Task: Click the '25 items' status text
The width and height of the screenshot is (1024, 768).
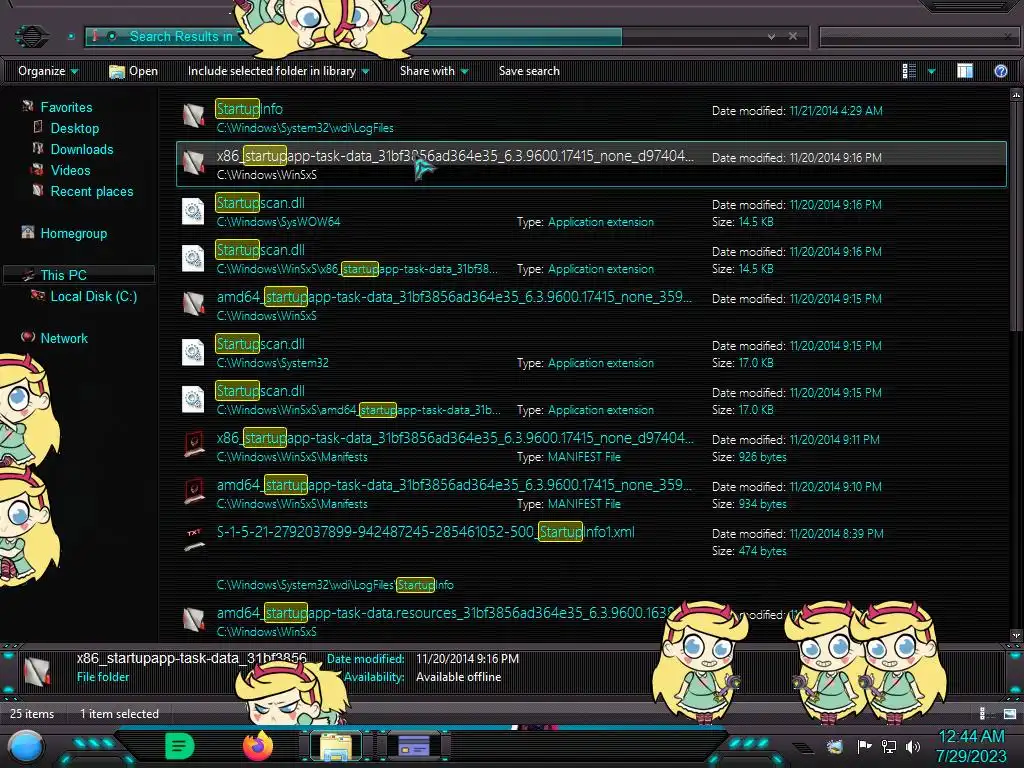Action: point(32,714)
